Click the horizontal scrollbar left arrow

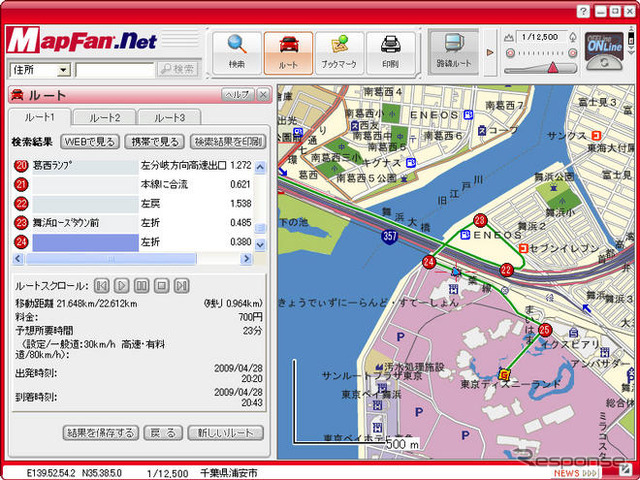18,259
